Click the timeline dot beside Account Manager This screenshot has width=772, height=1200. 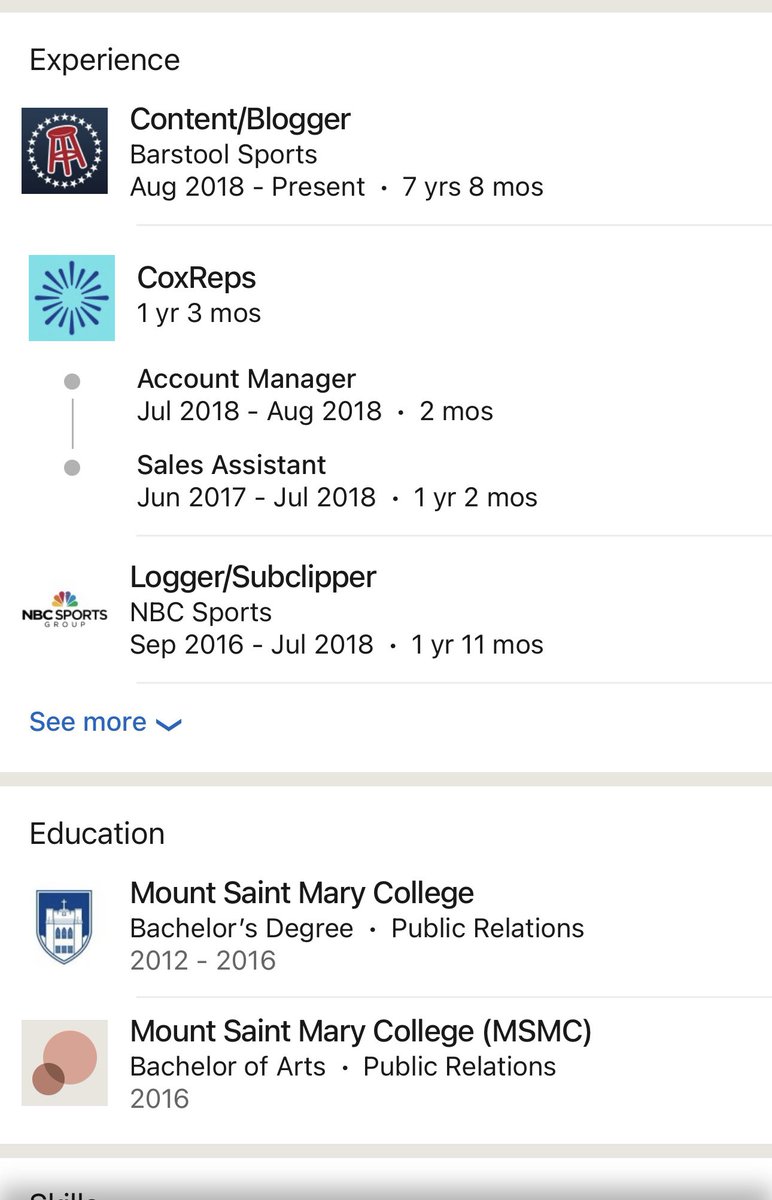point(72,381)
